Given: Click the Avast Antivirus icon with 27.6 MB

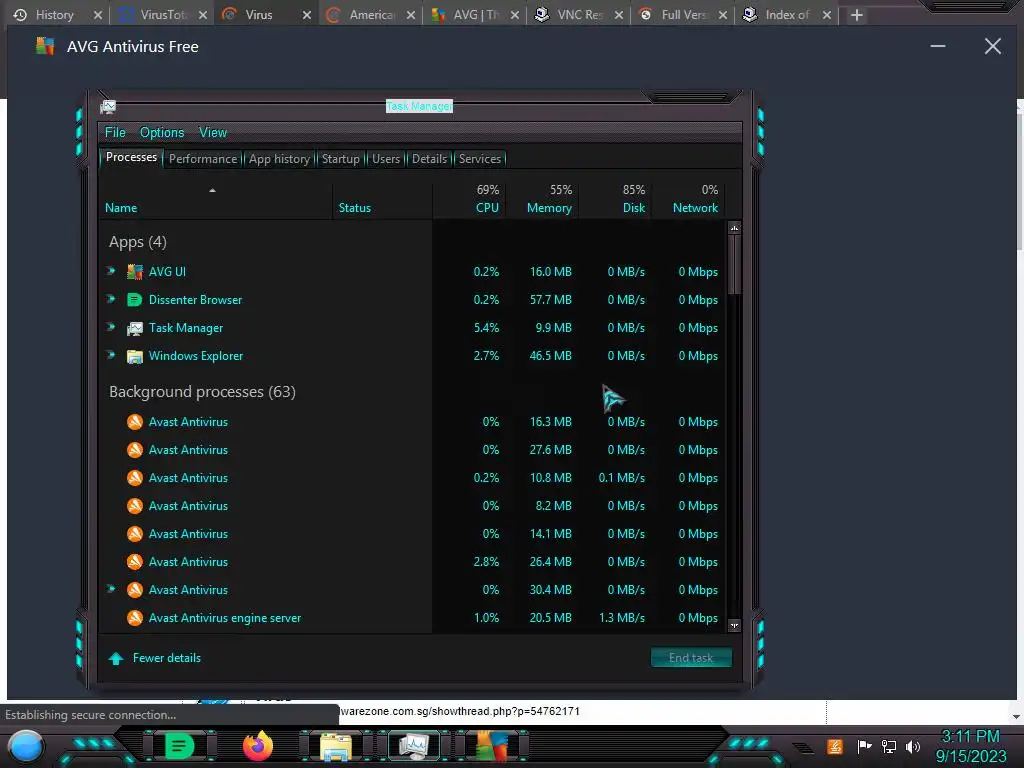Looking at the screenshot, I should coord(135,450).
